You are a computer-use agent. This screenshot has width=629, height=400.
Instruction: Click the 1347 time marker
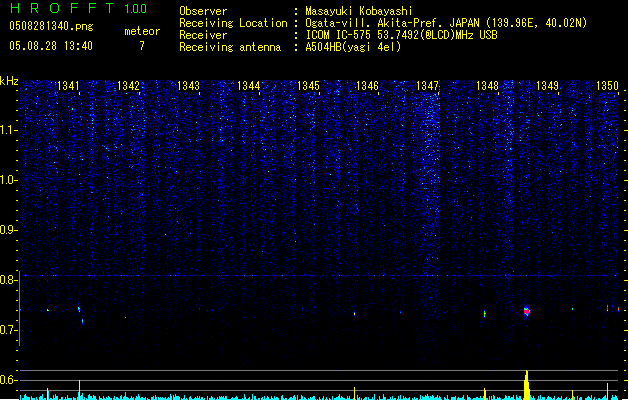[428, 85]
